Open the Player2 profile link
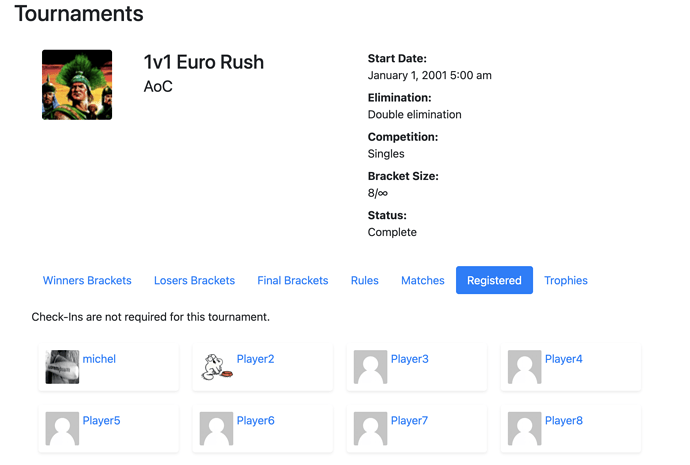The width and height of the screenshot is (690, 465). pos(256,359)
